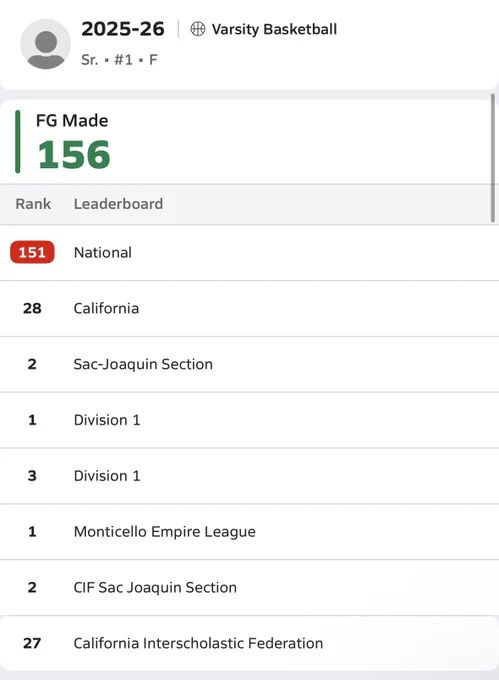Select the Monticello Empire League leaderboard
Viewport: 499px width, 680px height.
249,532
